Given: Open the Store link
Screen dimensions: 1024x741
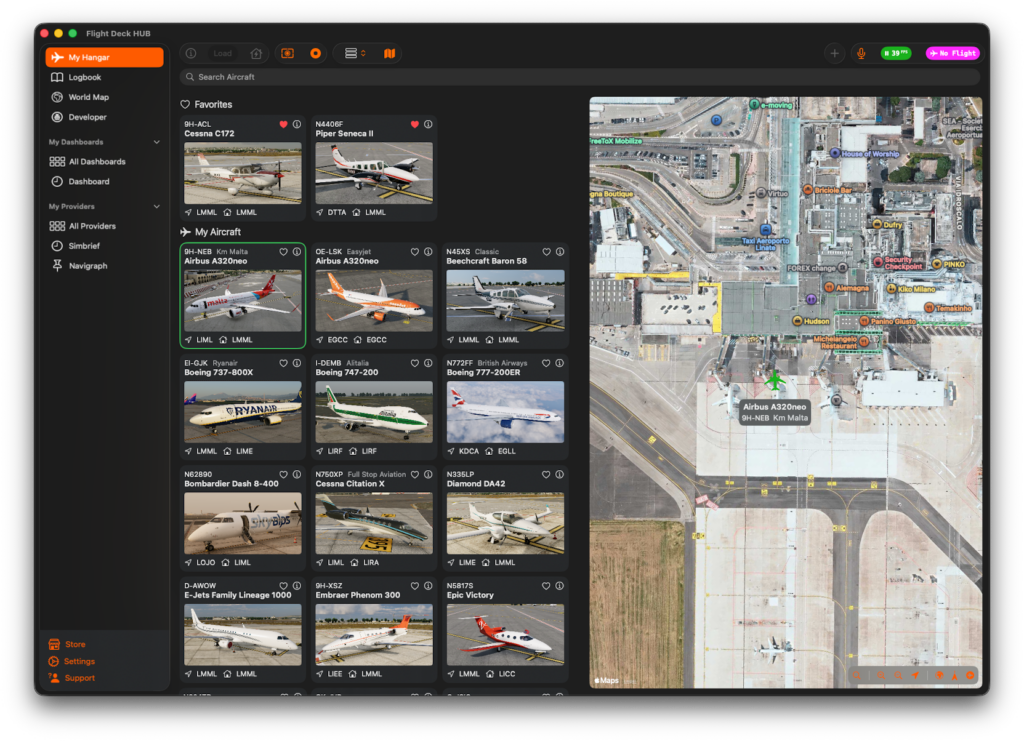Looking at the screenshot, I should (75, 644).
